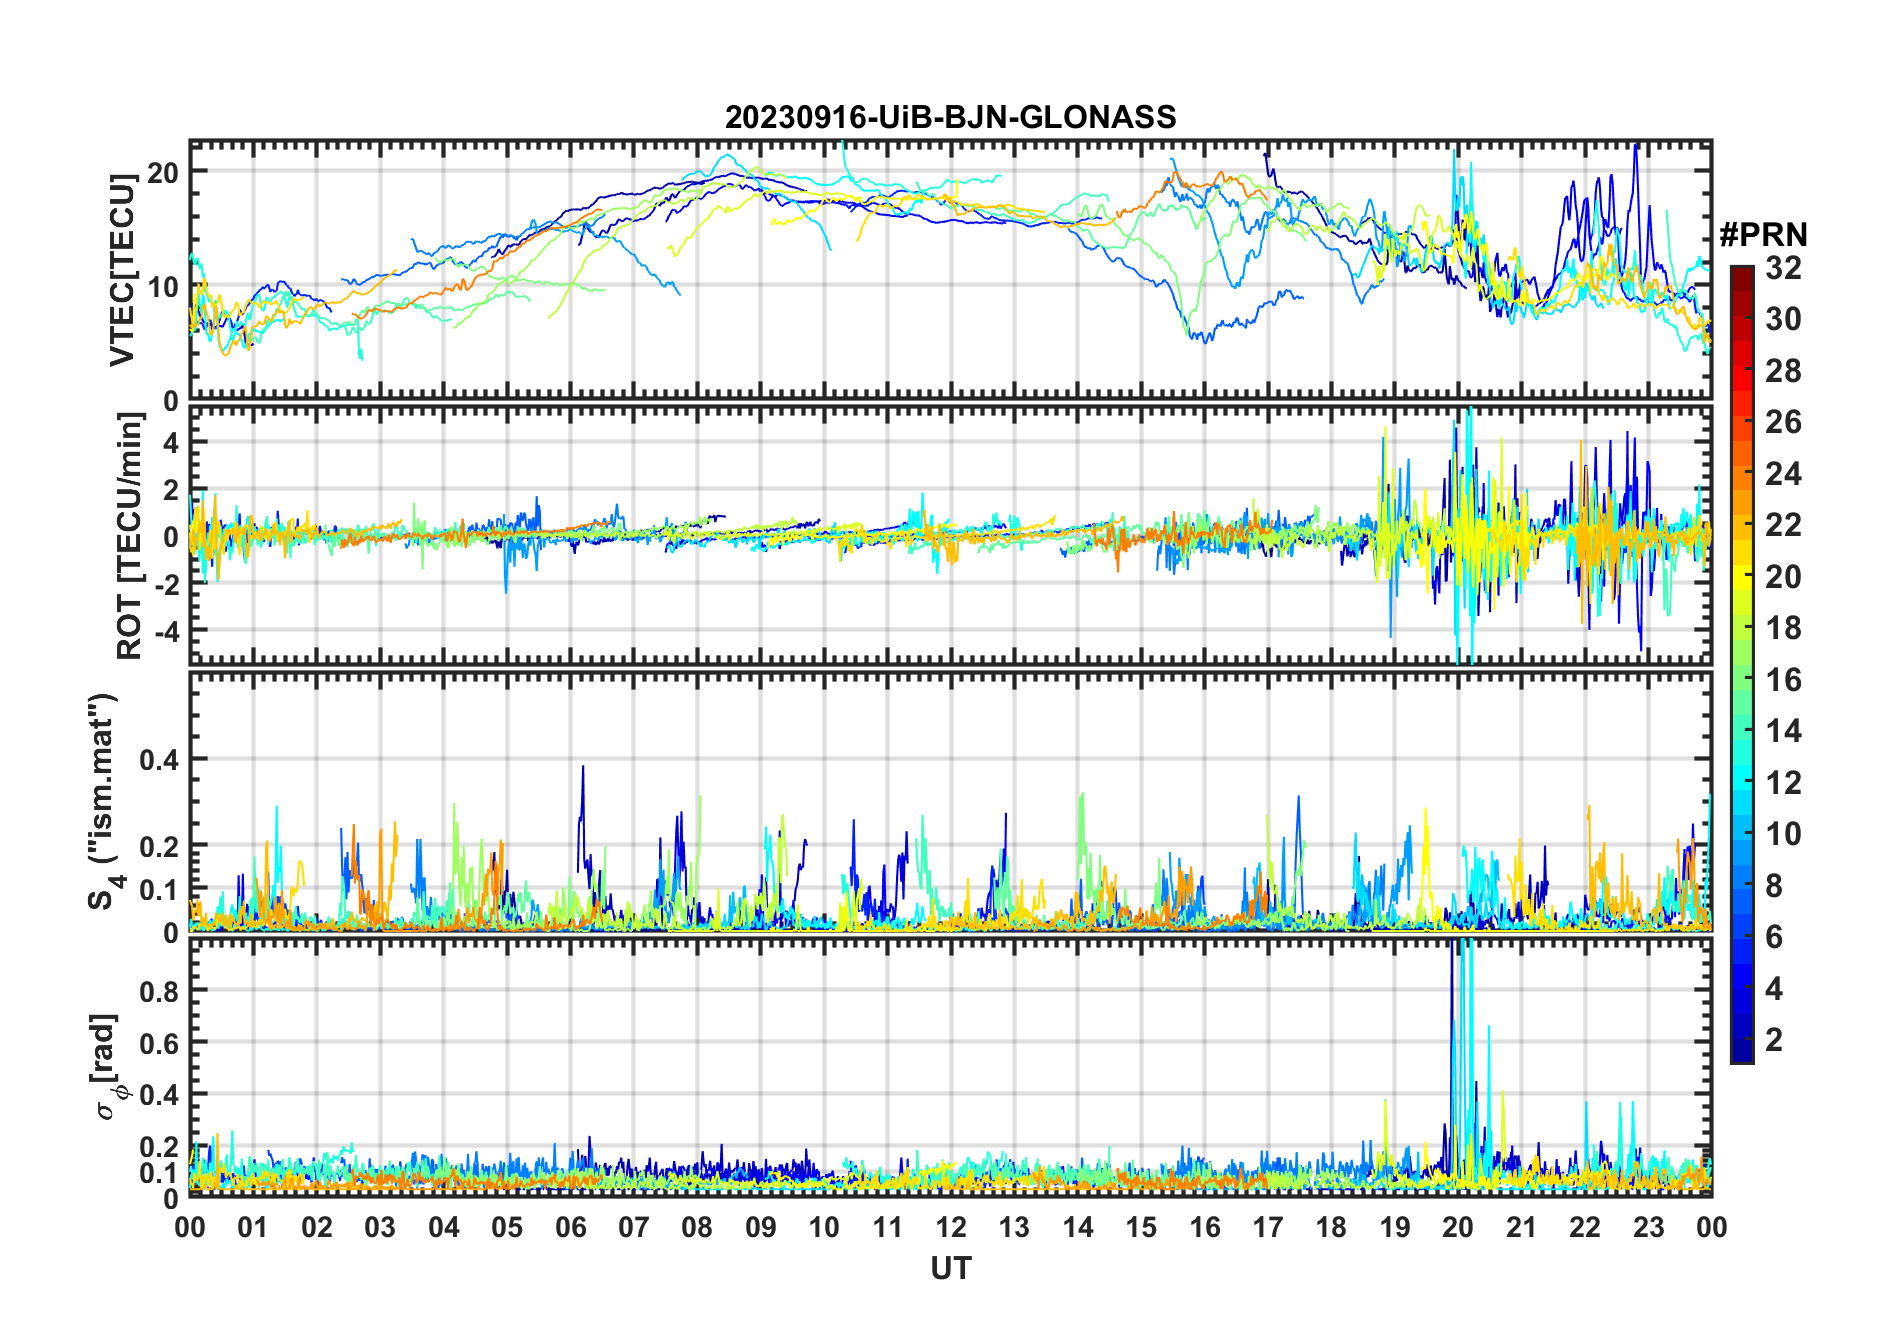
Task: Click the VTEC[TECU] y-axis label
Action: point(122,270)
